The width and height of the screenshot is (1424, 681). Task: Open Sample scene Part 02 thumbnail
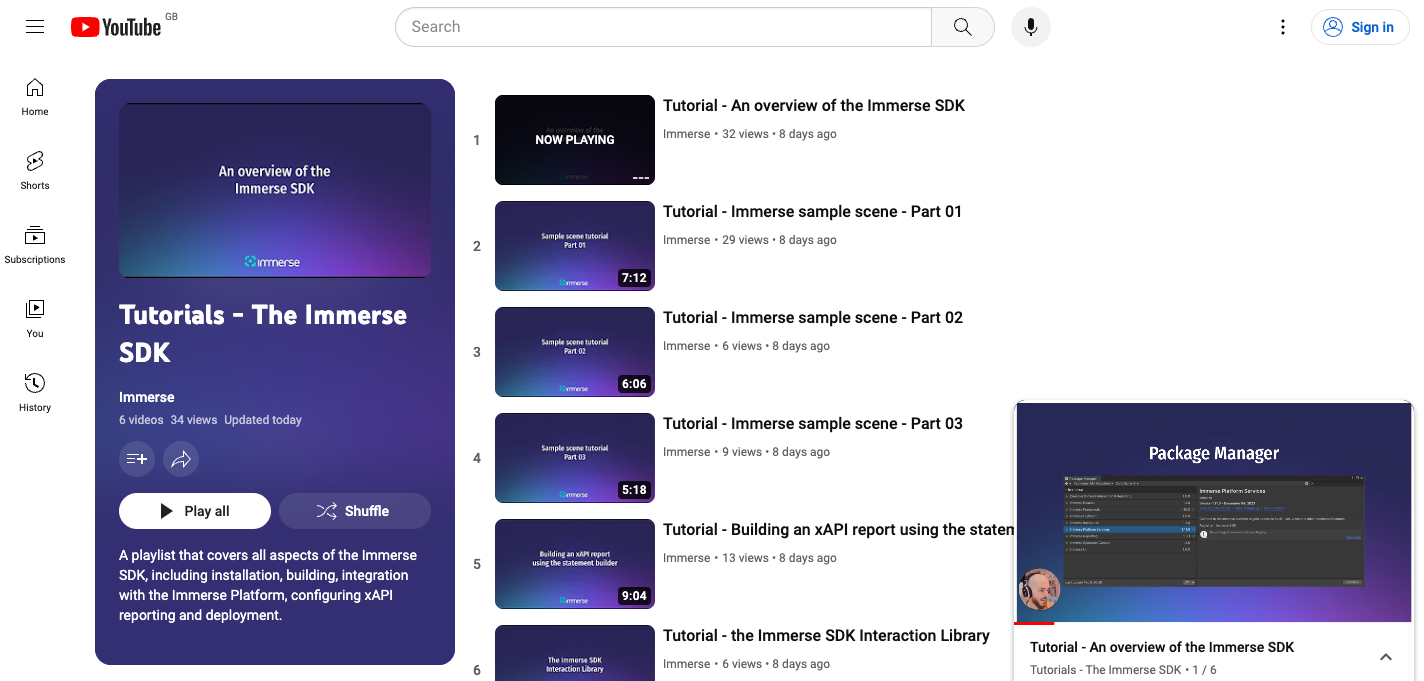(x=575, y=352)
